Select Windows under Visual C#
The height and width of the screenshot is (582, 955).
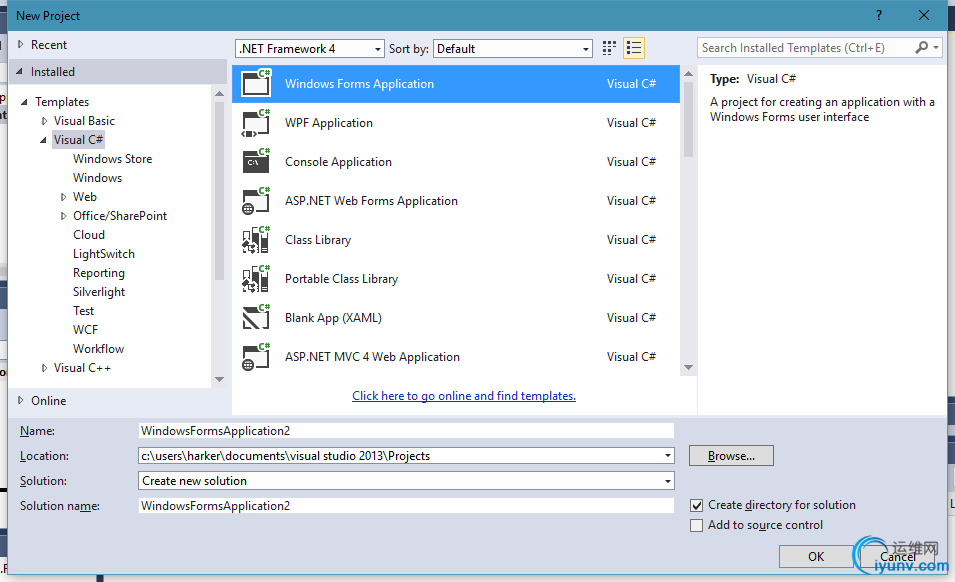(x=97, y=178)
